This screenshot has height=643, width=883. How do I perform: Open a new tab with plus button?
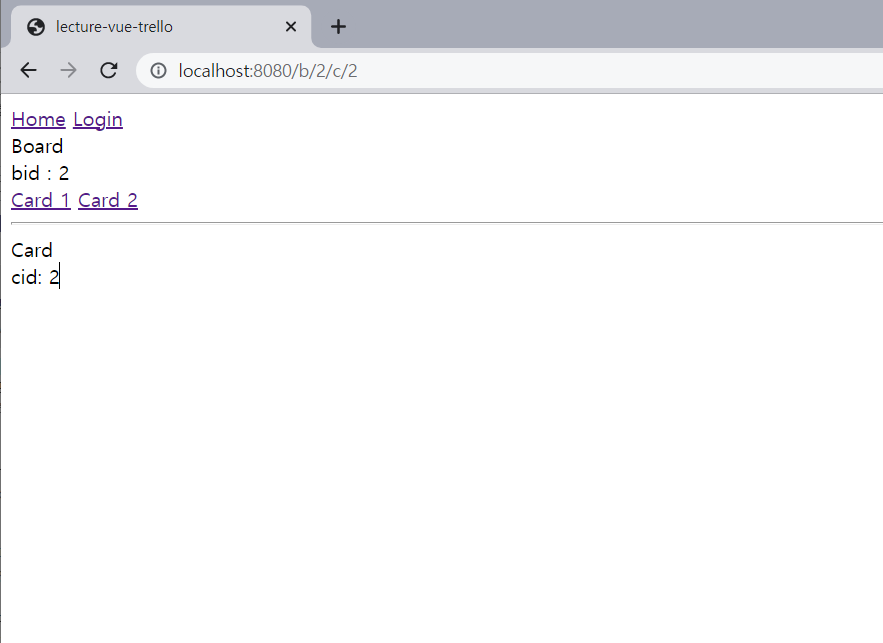tap(338, 26)
